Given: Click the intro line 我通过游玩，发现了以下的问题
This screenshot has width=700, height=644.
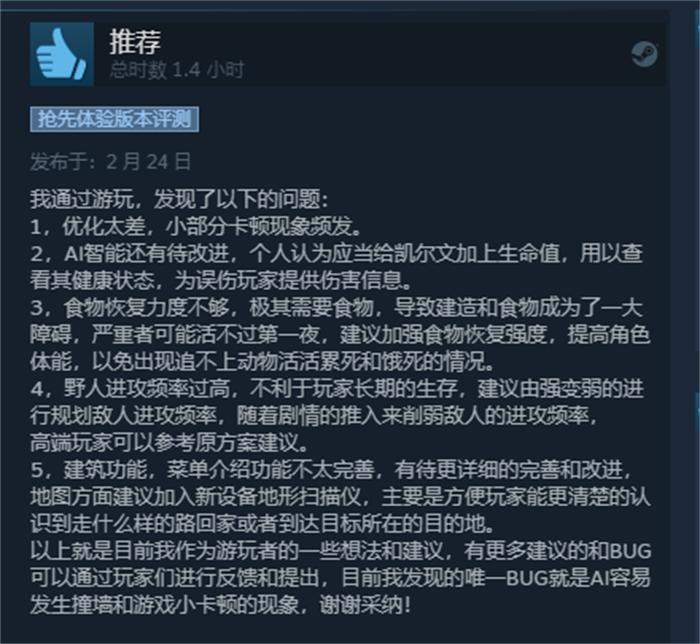Looking at the screenshot, I should point(179,199).
